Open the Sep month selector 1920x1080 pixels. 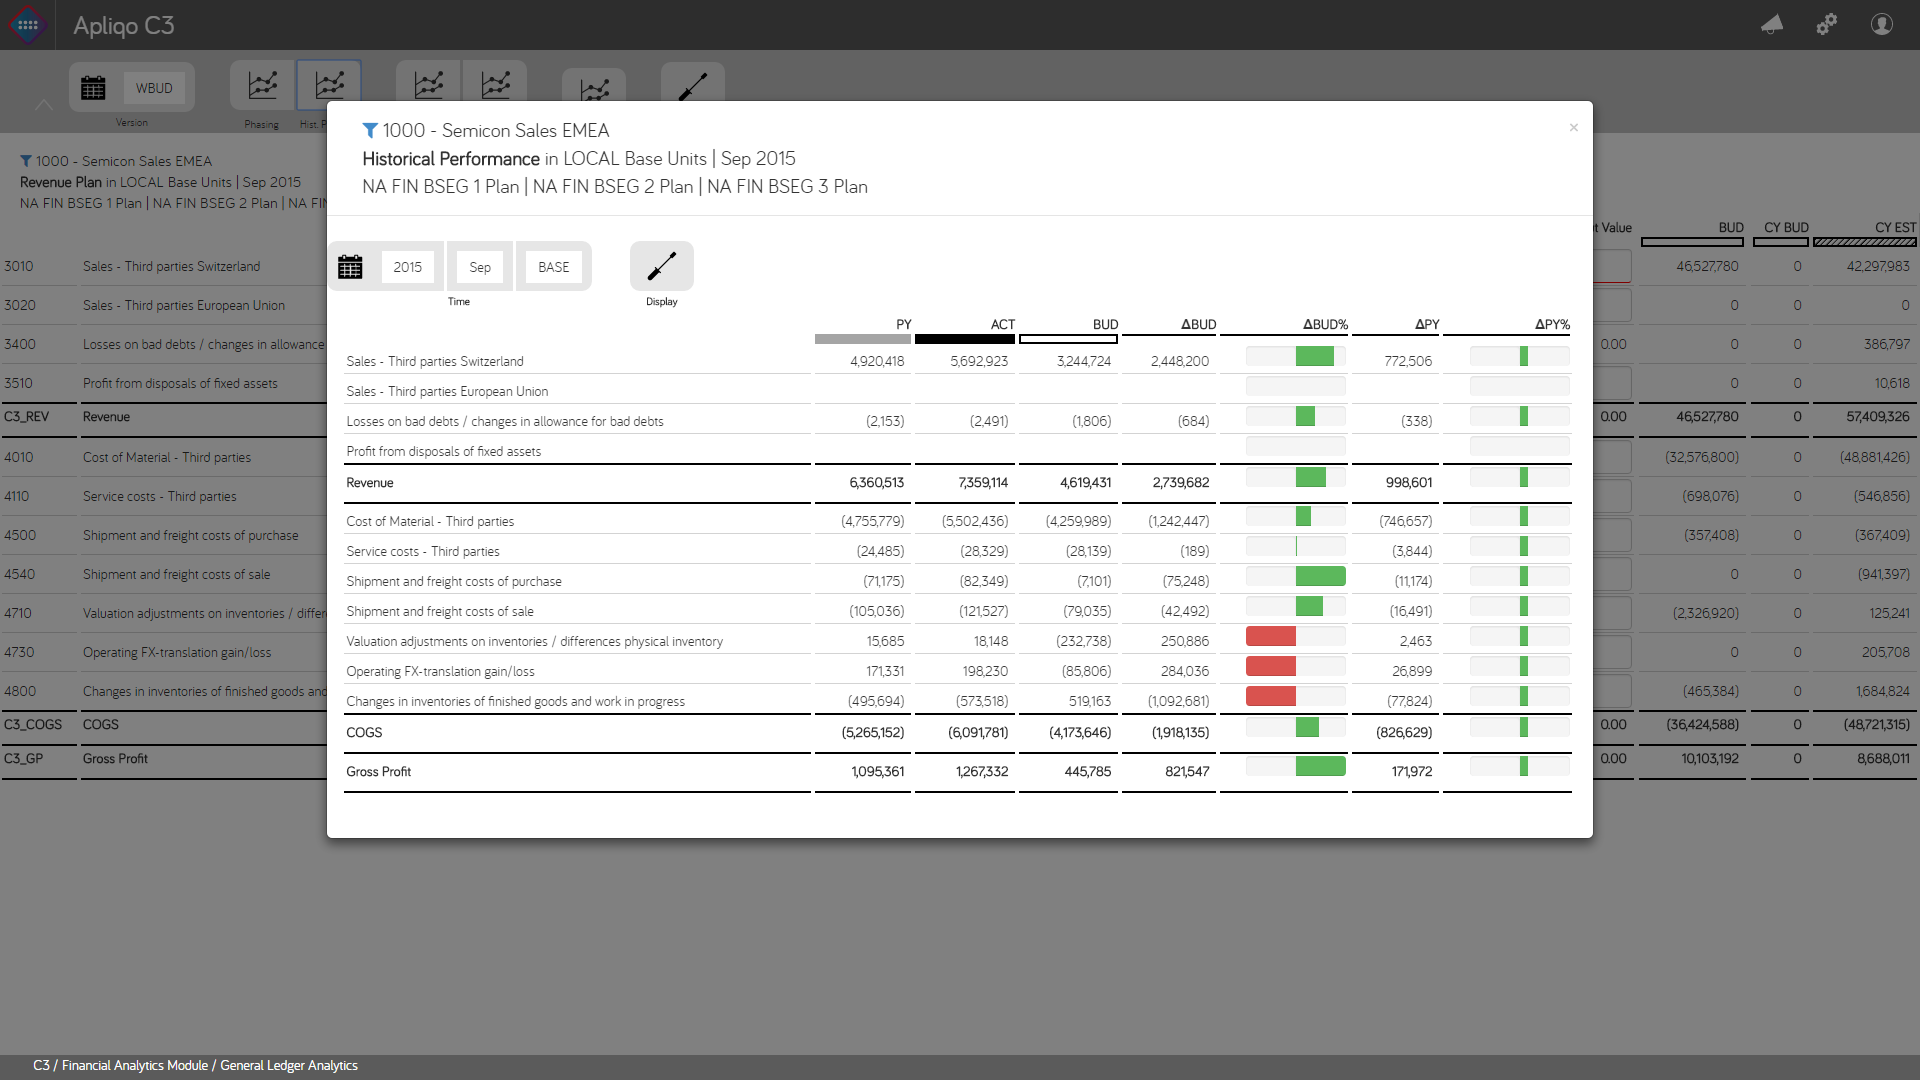[480, 267]
